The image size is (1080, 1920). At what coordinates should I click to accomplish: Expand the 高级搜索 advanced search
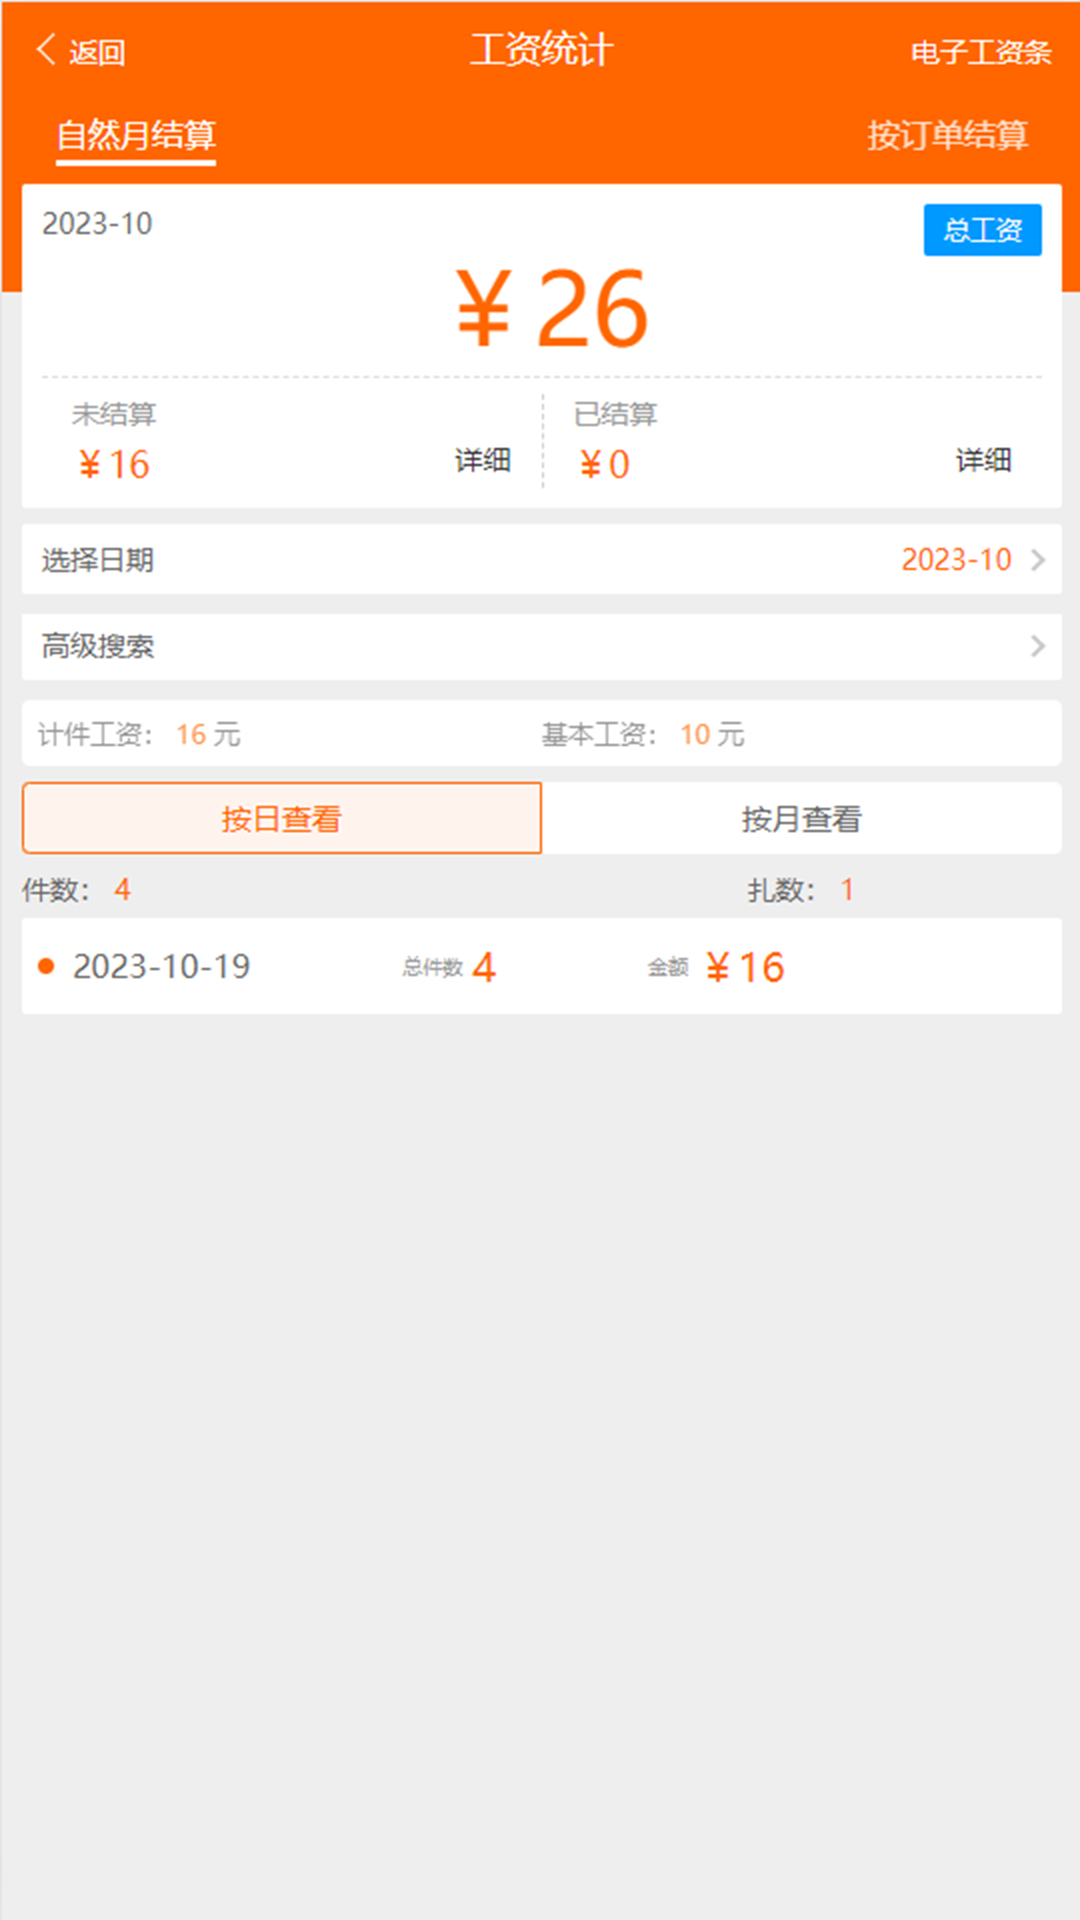pos(540,647)
